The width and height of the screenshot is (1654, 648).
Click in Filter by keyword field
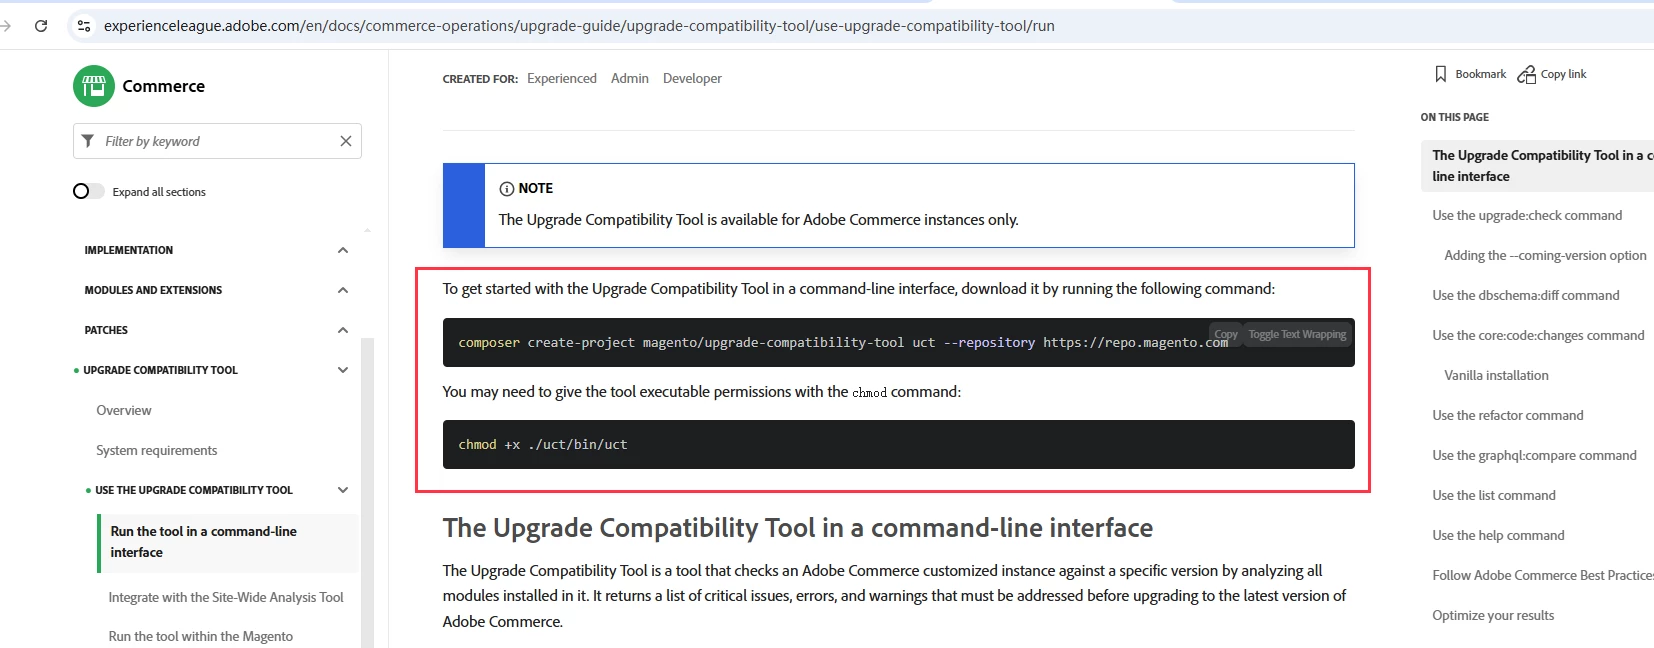217,141
